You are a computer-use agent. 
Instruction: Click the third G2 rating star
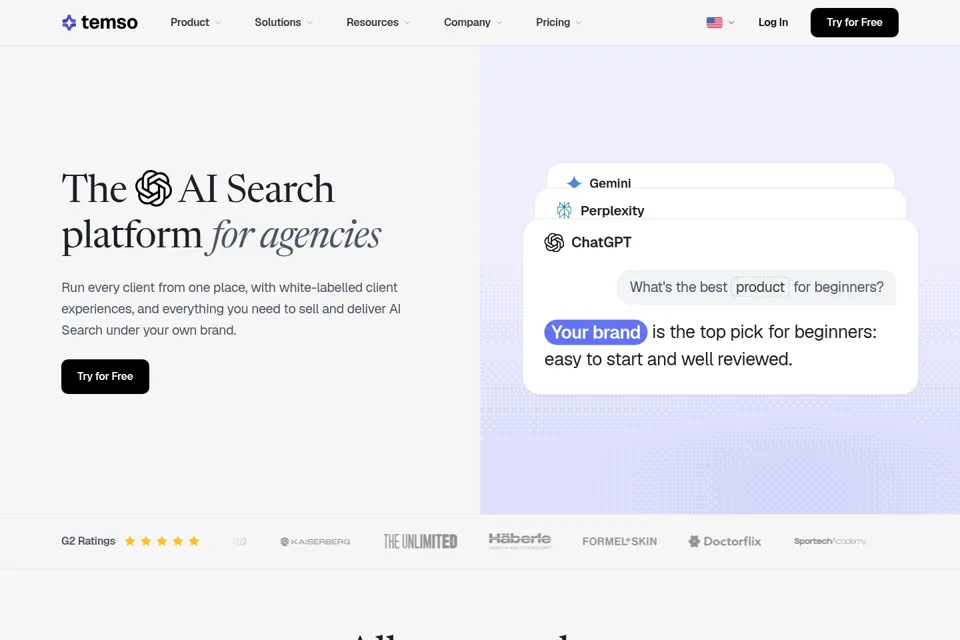[x=162, y=541]
